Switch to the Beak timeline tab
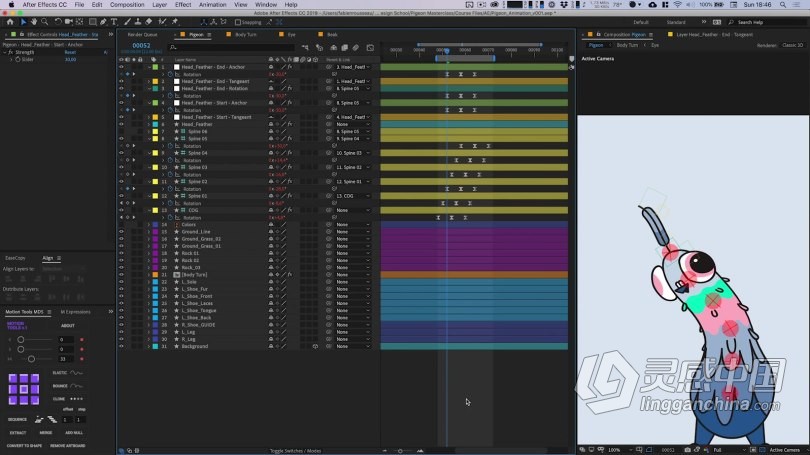Screen dimensions: 810x455 pyautogui.click(x=332, y=35)
